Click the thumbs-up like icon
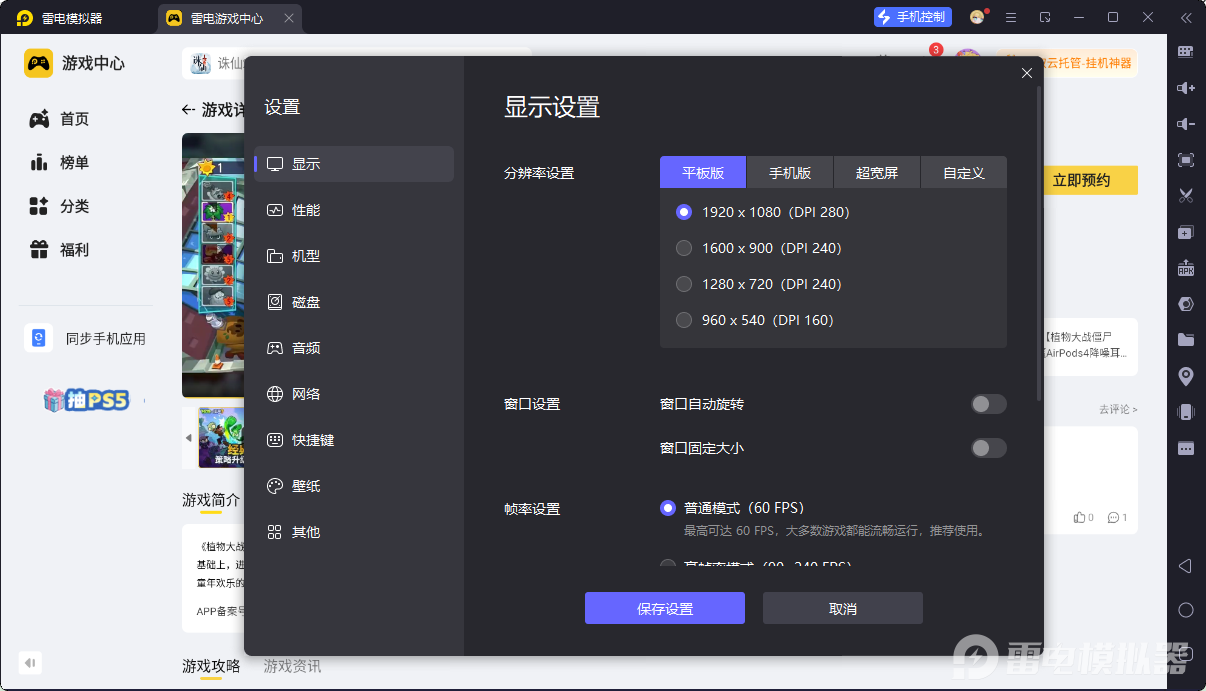Screen dimensions: 1206x691 pyautogui.click(x=1080, y=517)
